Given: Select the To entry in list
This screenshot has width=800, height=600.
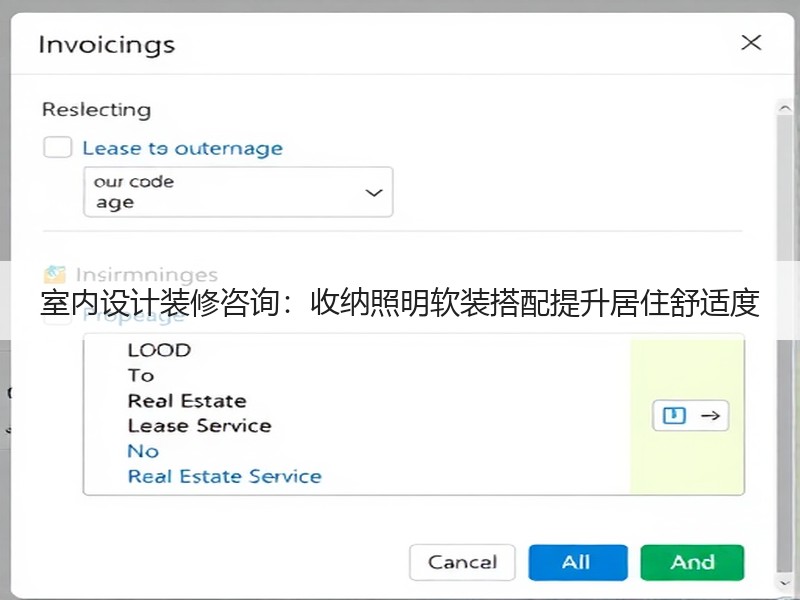Looking at the screenshot, I should pos(141,376).
